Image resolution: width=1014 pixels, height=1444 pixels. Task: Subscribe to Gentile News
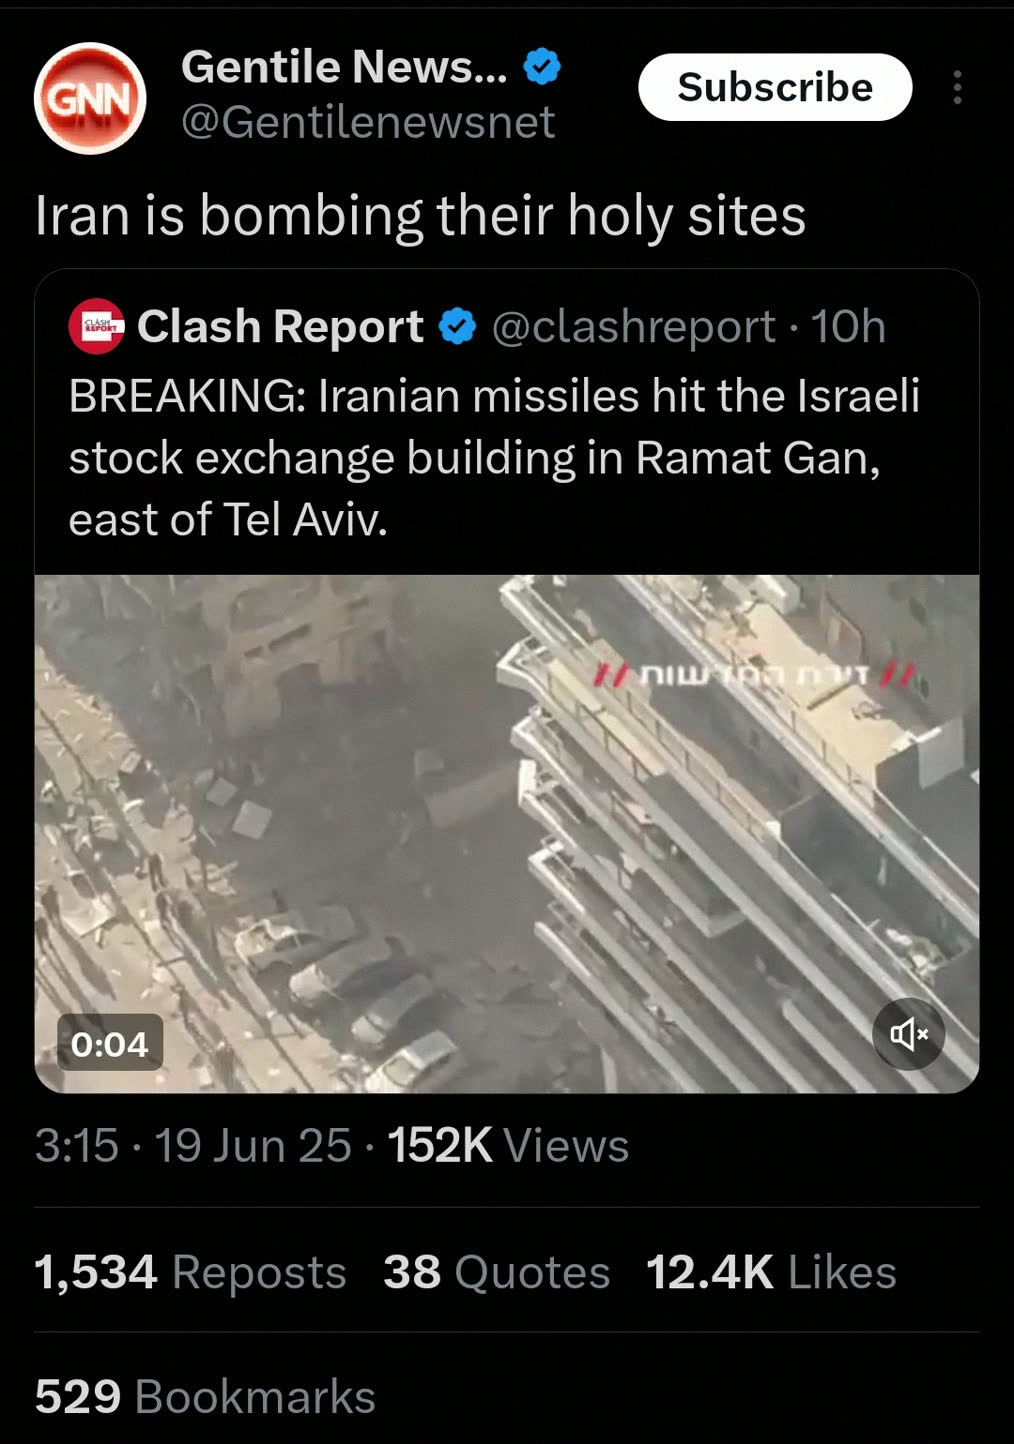point(775,87)
